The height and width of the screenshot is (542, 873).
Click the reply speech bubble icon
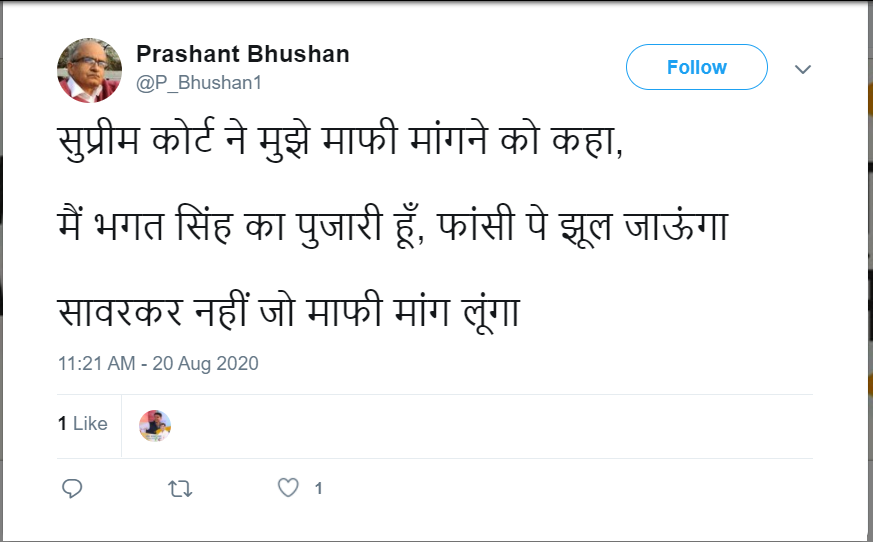72,488
